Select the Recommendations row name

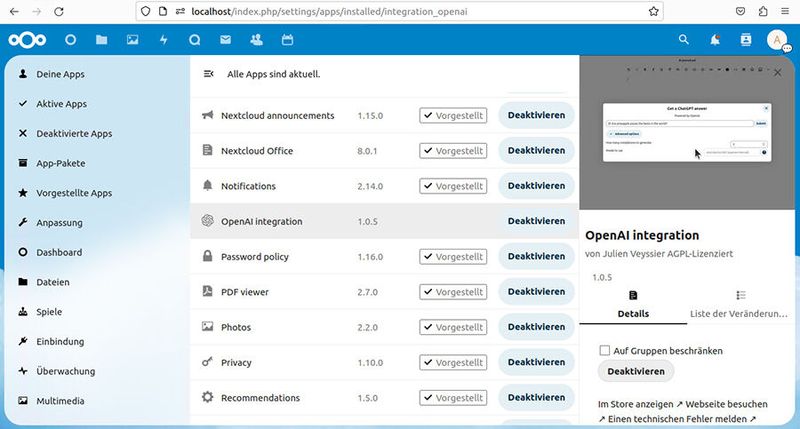pos(260,398)
